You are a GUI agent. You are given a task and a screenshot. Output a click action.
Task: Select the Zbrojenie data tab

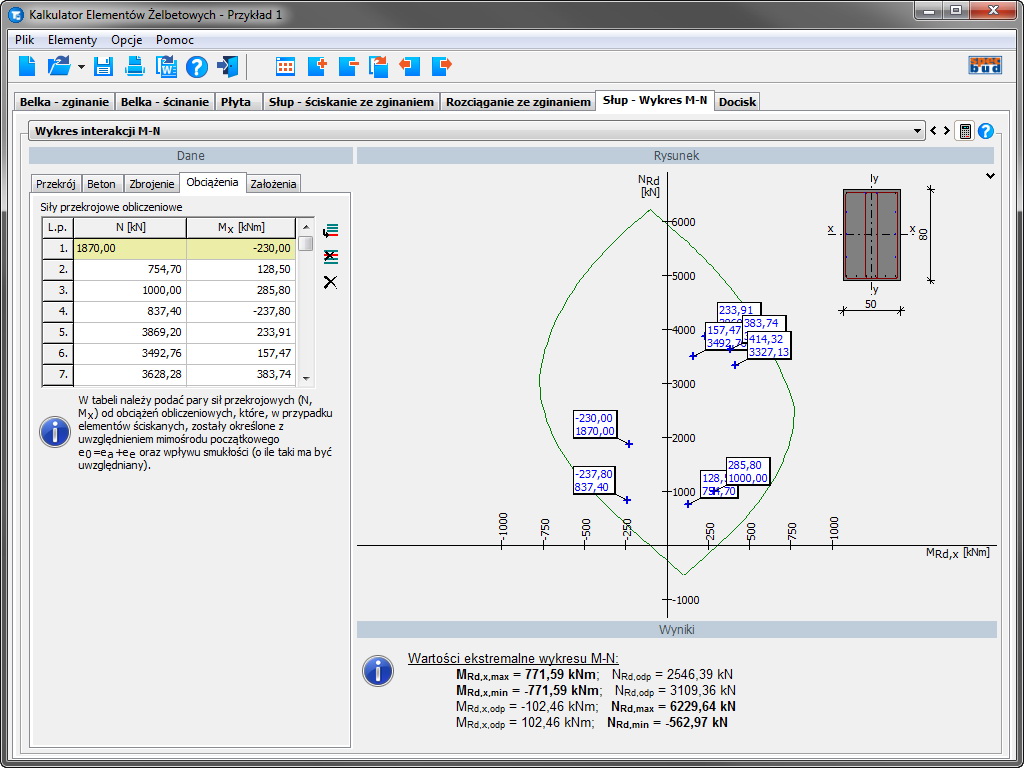tap(151, 184)
